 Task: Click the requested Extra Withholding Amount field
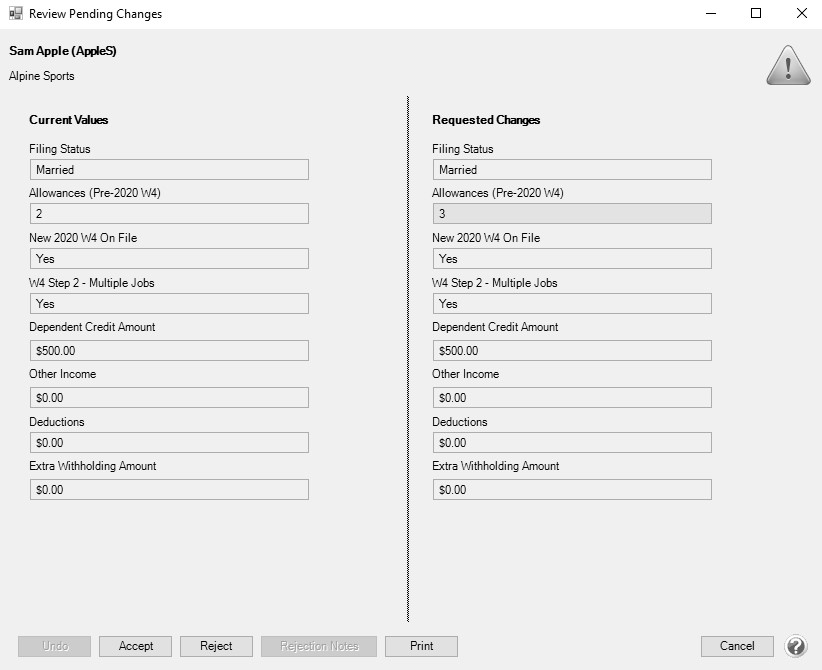click(572, 490)
